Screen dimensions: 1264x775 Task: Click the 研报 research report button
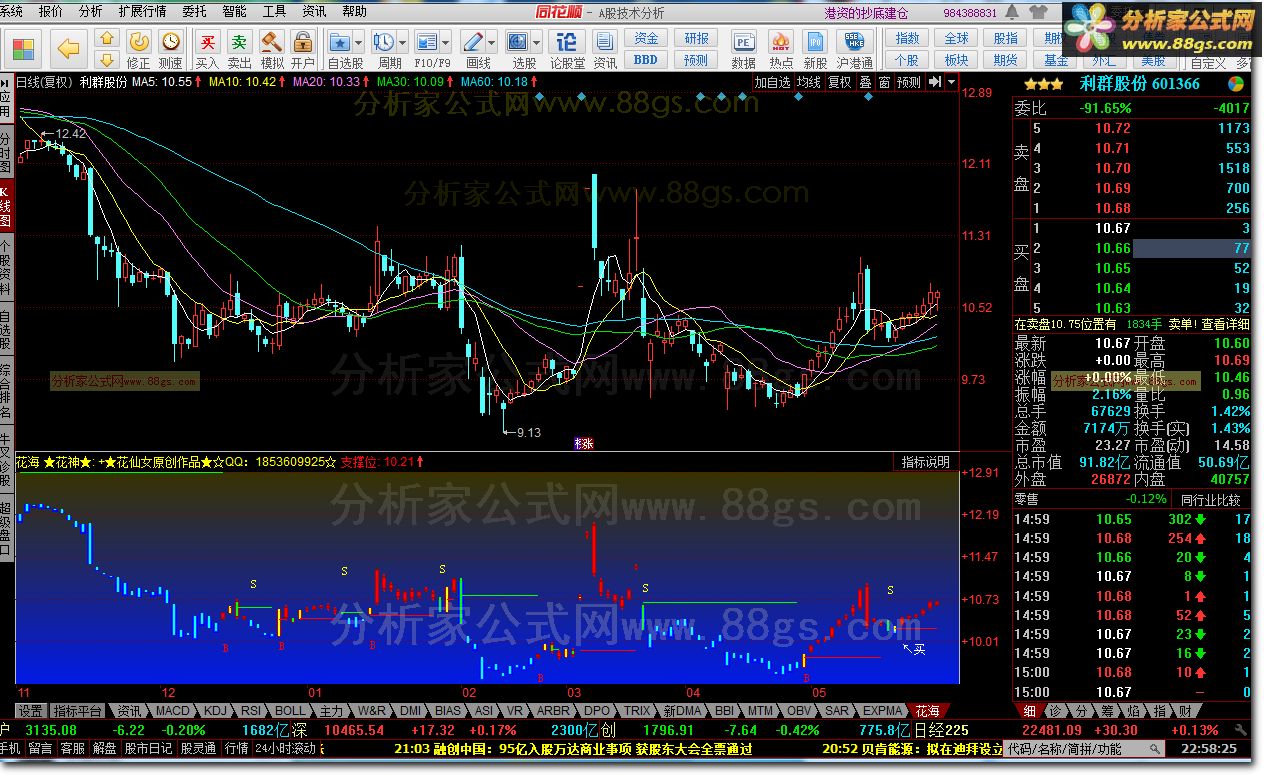696,38
